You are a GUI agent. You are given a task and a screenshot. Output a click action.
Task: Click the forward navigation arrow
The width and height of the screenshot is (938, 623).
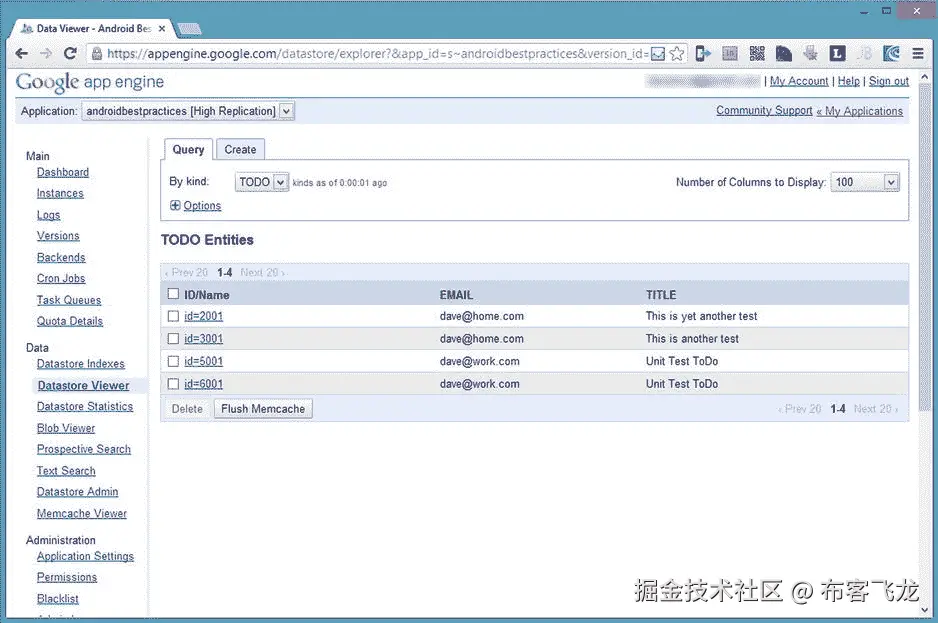(x=46, y=54)
